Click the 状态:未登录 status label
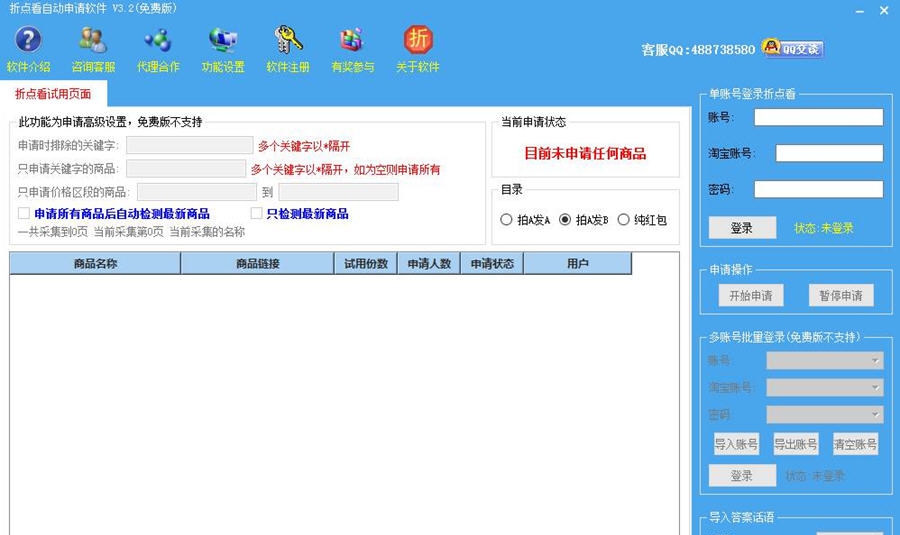 824,228
